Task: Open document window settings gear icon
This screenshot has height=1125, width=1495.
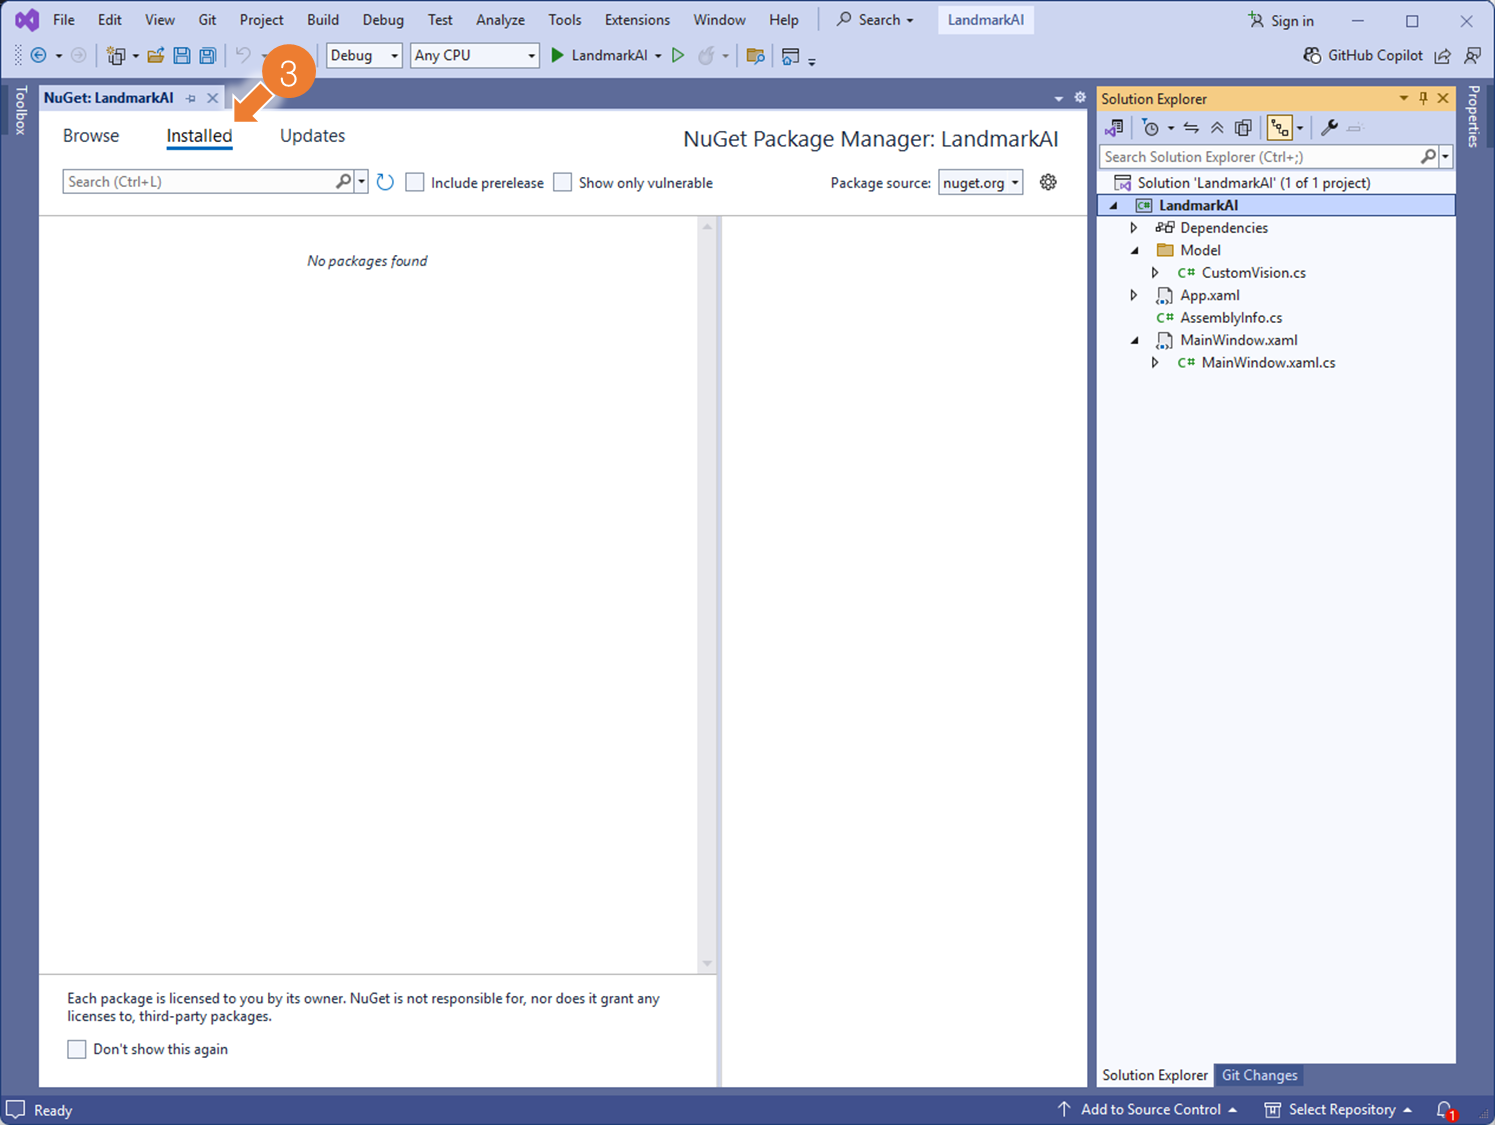Action: click(x=1080, y=97)
